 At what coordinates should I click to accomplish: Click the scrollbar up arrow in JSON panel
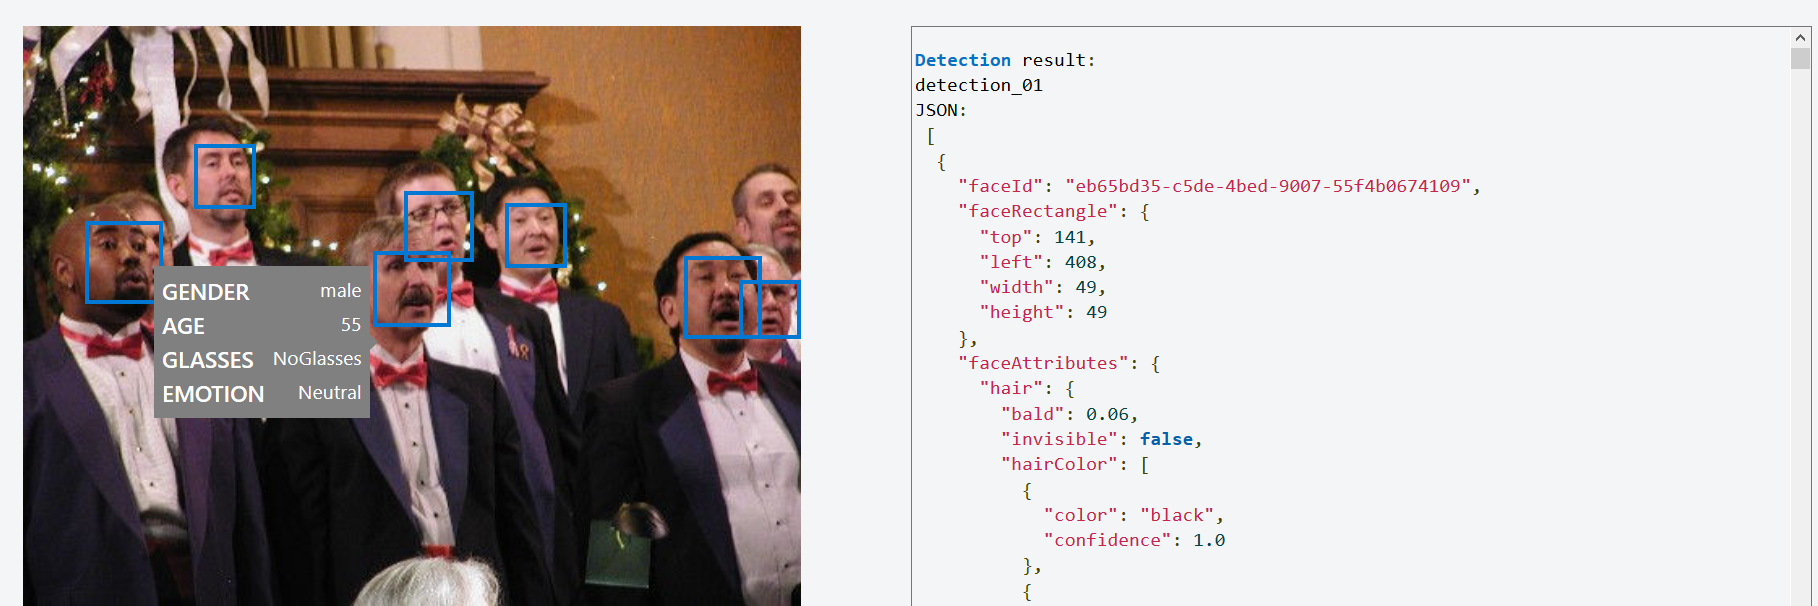coord(1800,37)
